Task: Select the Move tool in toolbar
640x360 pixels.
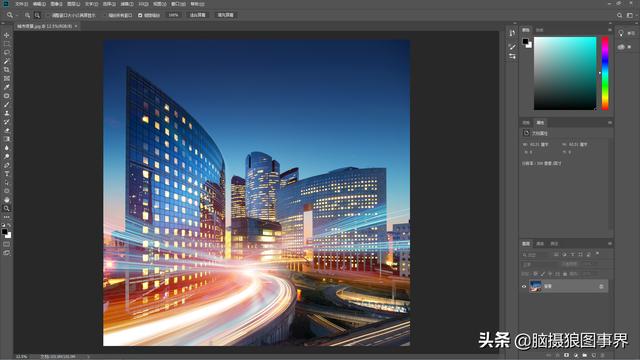Action: click(7, 35)
